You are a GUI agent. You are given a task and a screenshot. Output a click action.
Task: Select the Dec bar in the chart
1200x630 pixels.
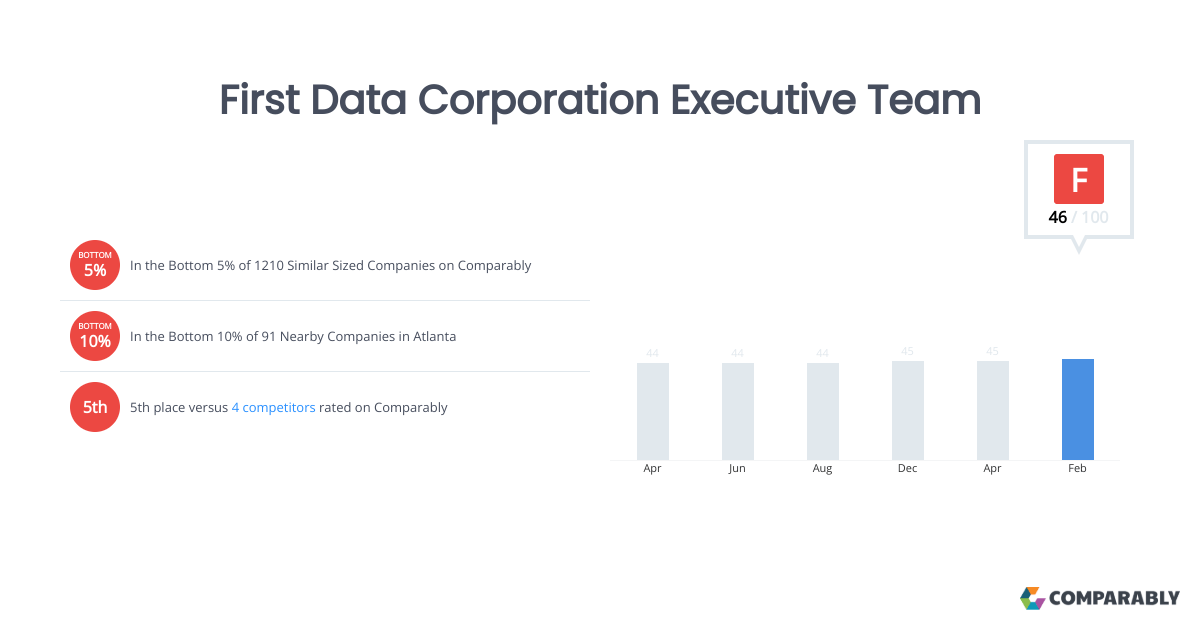tap(907, 410)
